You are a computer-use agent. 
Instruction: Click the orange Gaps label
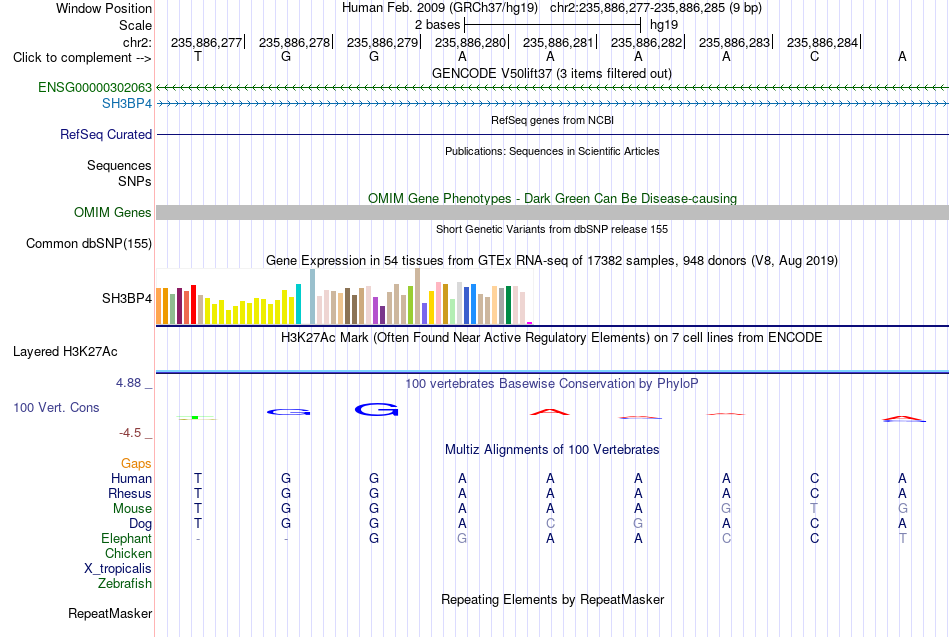coord(136,464)
